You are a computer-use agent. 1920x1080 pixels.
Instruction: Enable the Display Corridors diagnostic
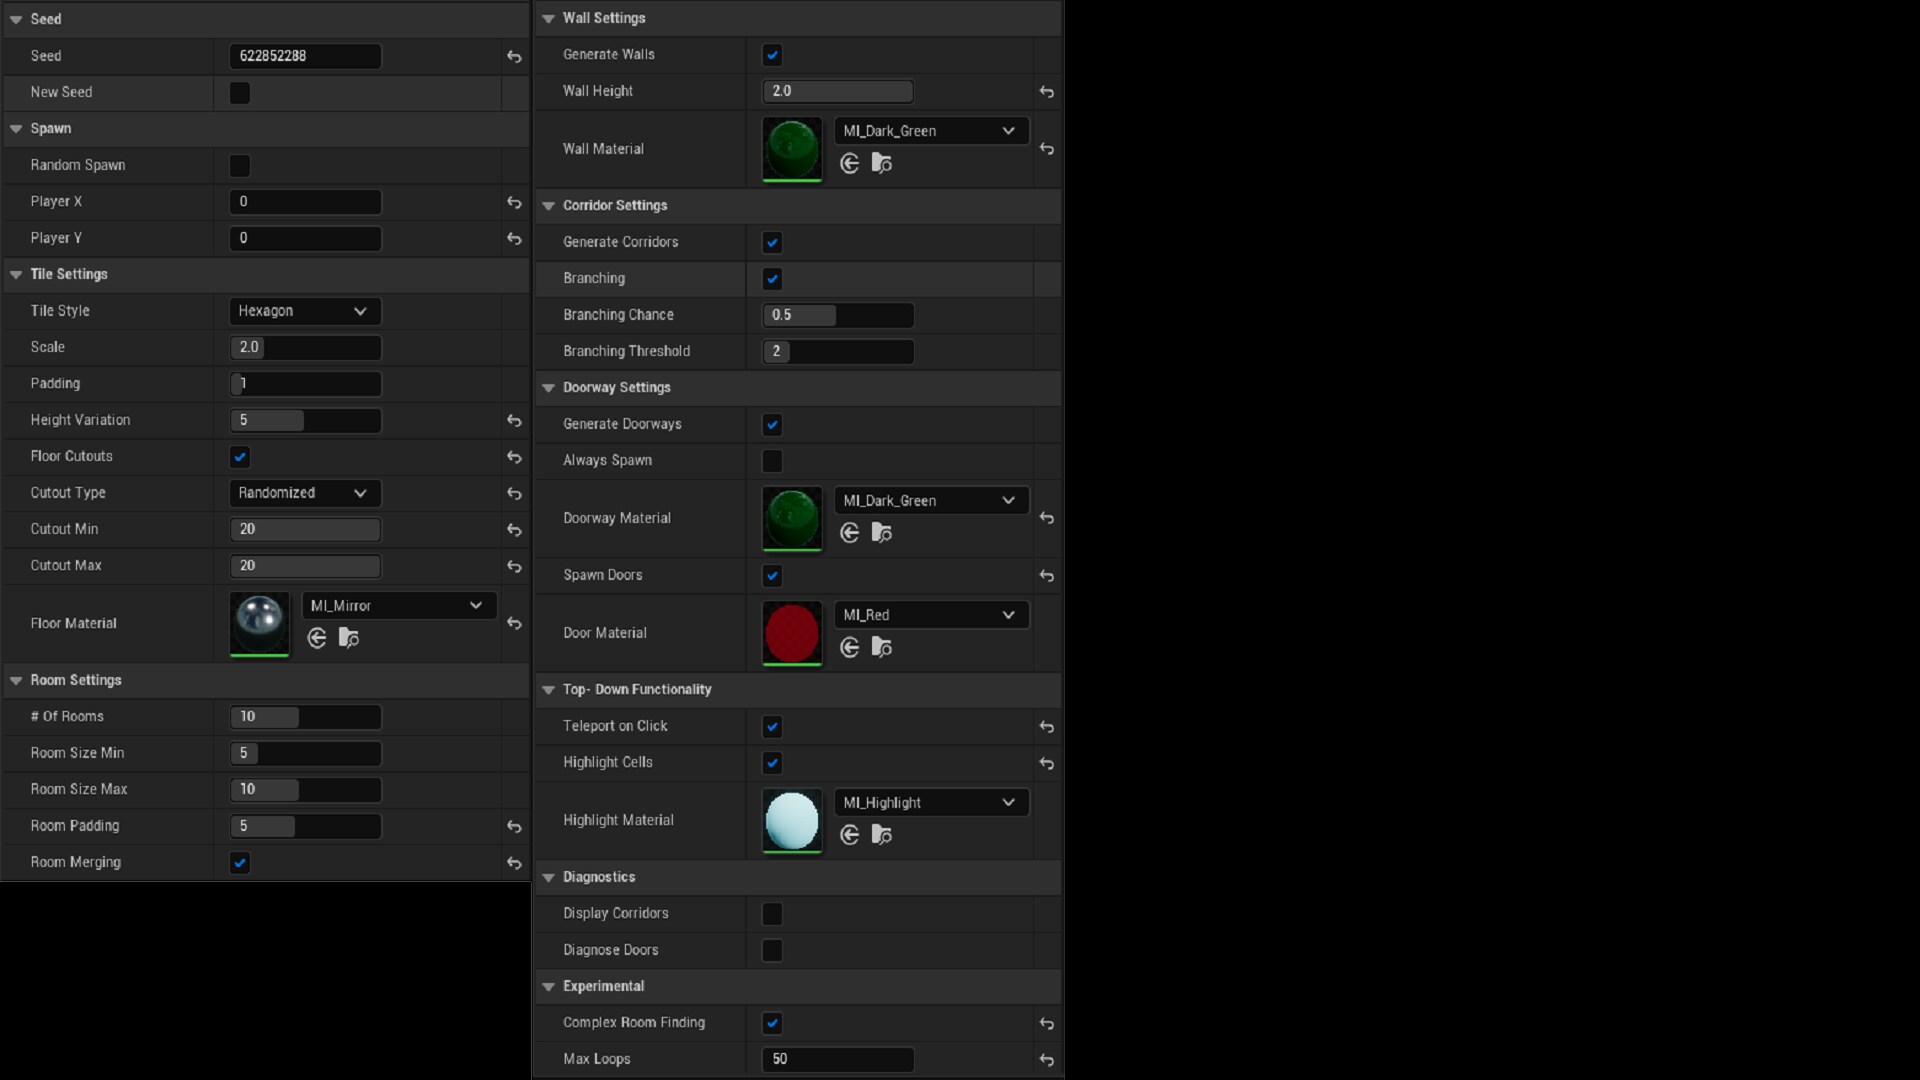coord(771,913)
